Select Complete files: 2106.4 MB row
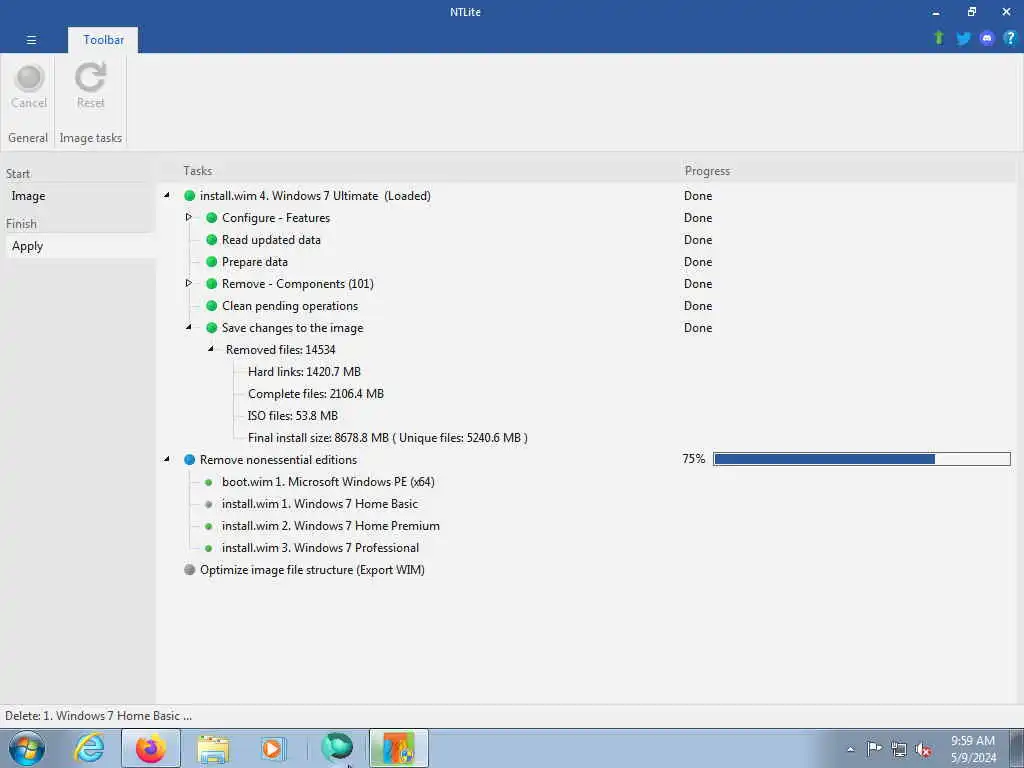The width and height of the screenshot is (1024, 768). [x=316, y=394]
